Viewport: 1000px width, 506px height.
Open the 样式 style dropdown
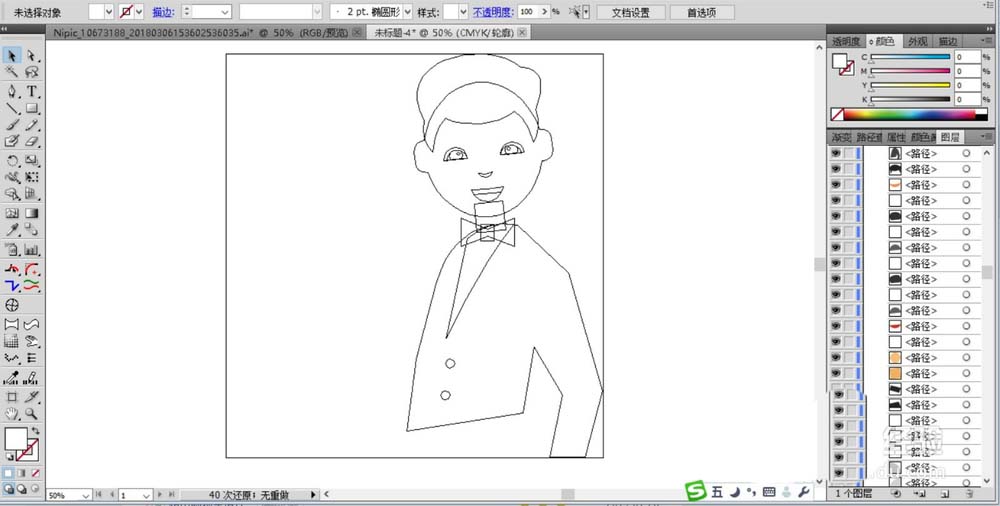click(455, 12)
